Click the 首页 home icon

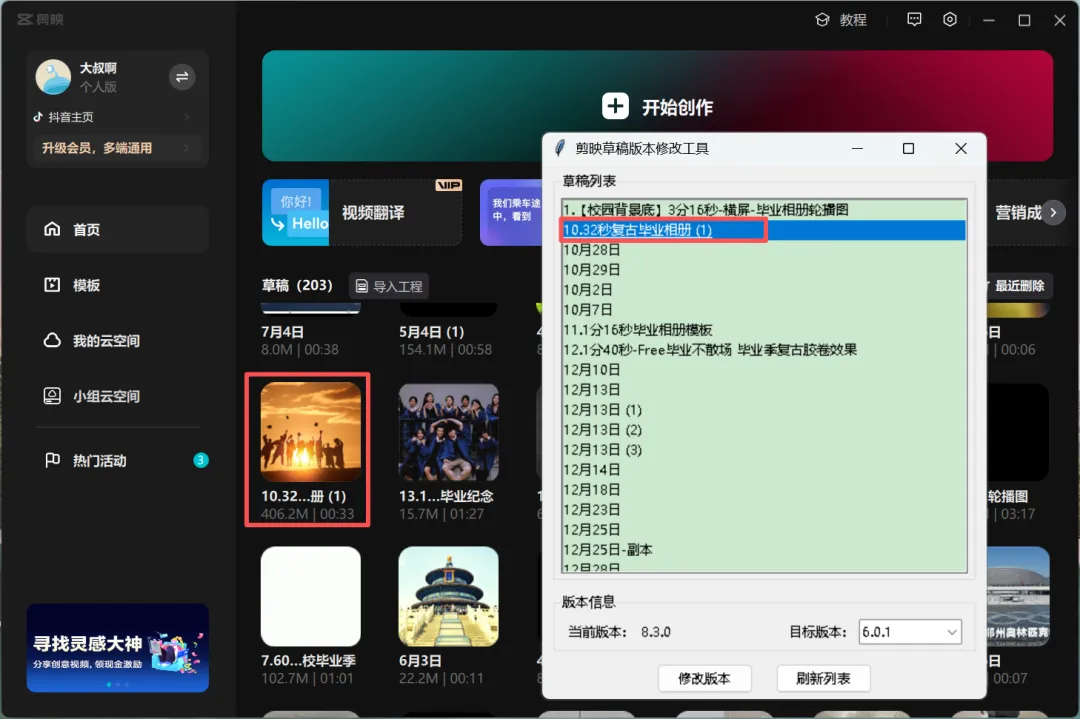[x=52, y=229]
